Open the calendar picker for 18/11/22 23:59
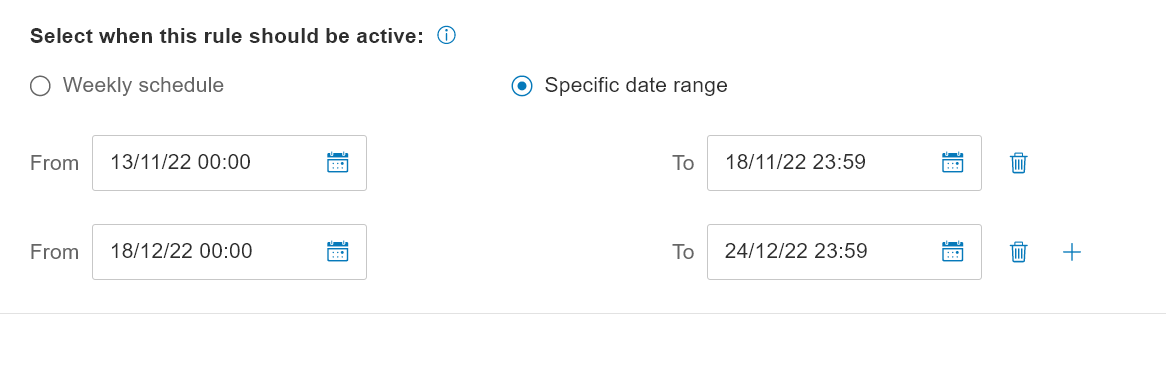 click(953, 162)
